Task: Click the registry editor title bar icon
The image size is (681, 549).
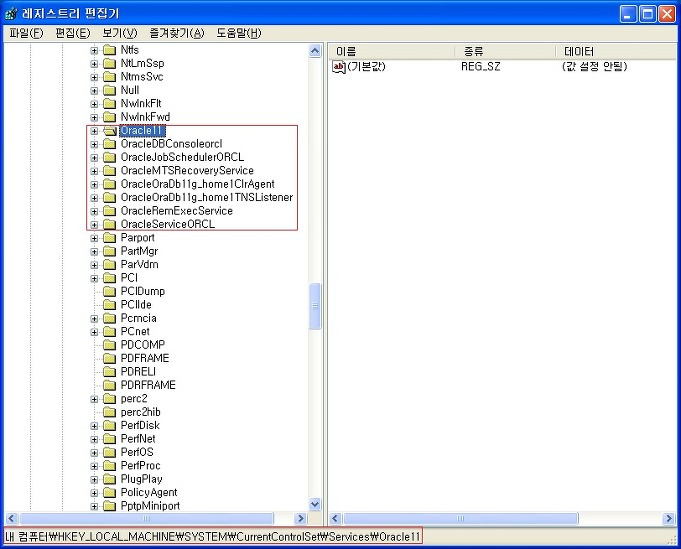Action: click(x=11, y=14)
